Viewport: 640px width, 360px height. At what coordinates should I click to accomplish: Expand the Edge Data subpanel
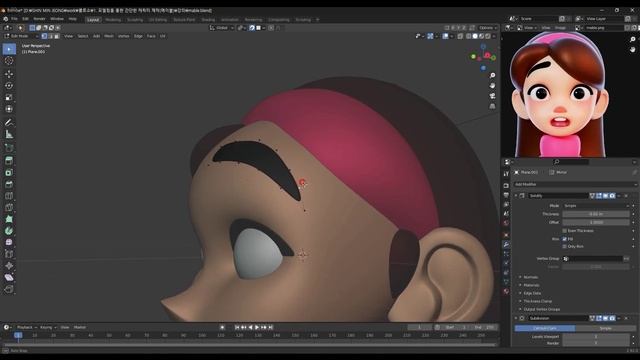[x=532, y=293]
